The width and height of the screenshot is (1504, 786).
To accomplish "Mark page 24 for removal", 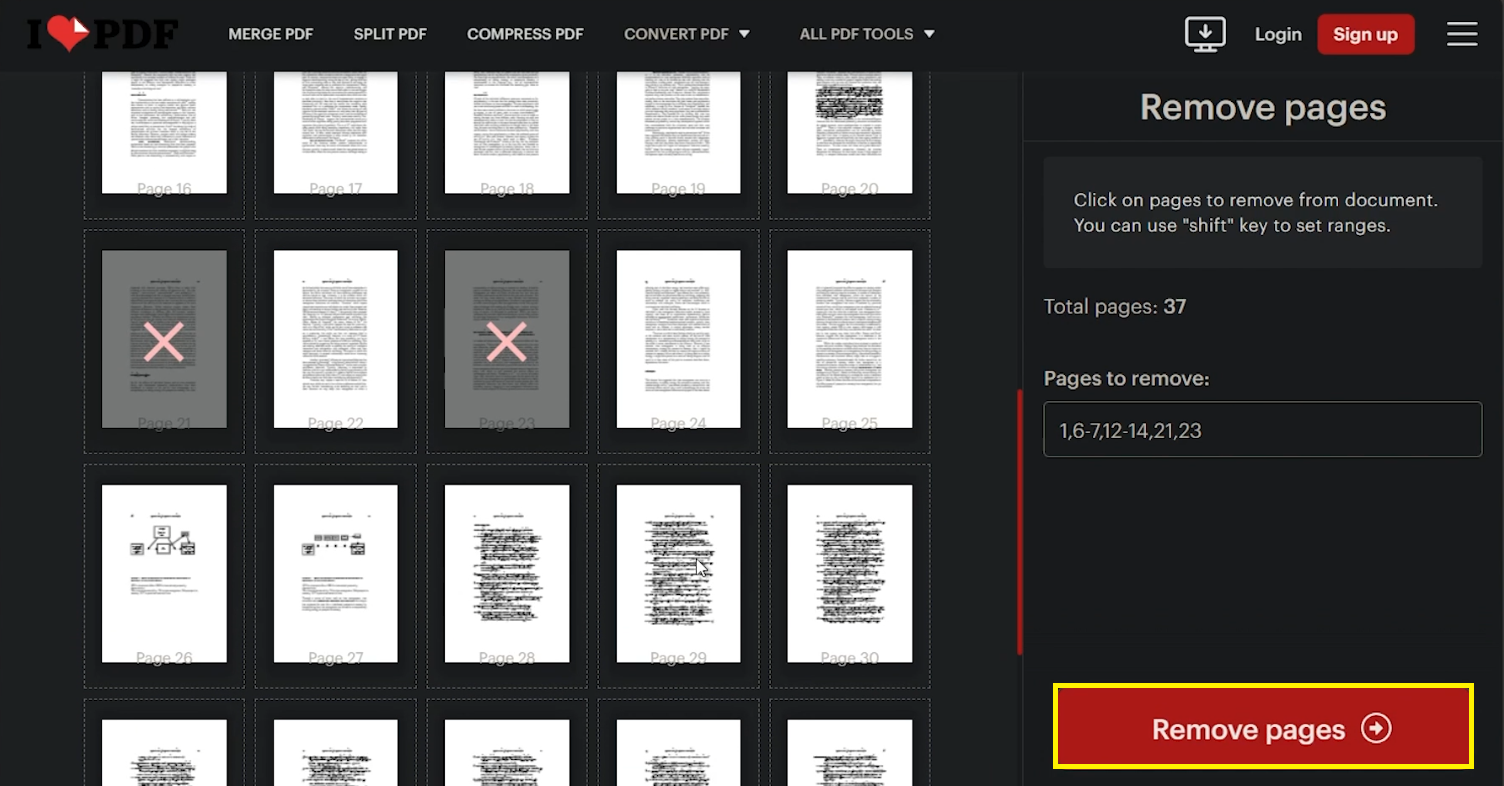I will click(x=678, y=340).
